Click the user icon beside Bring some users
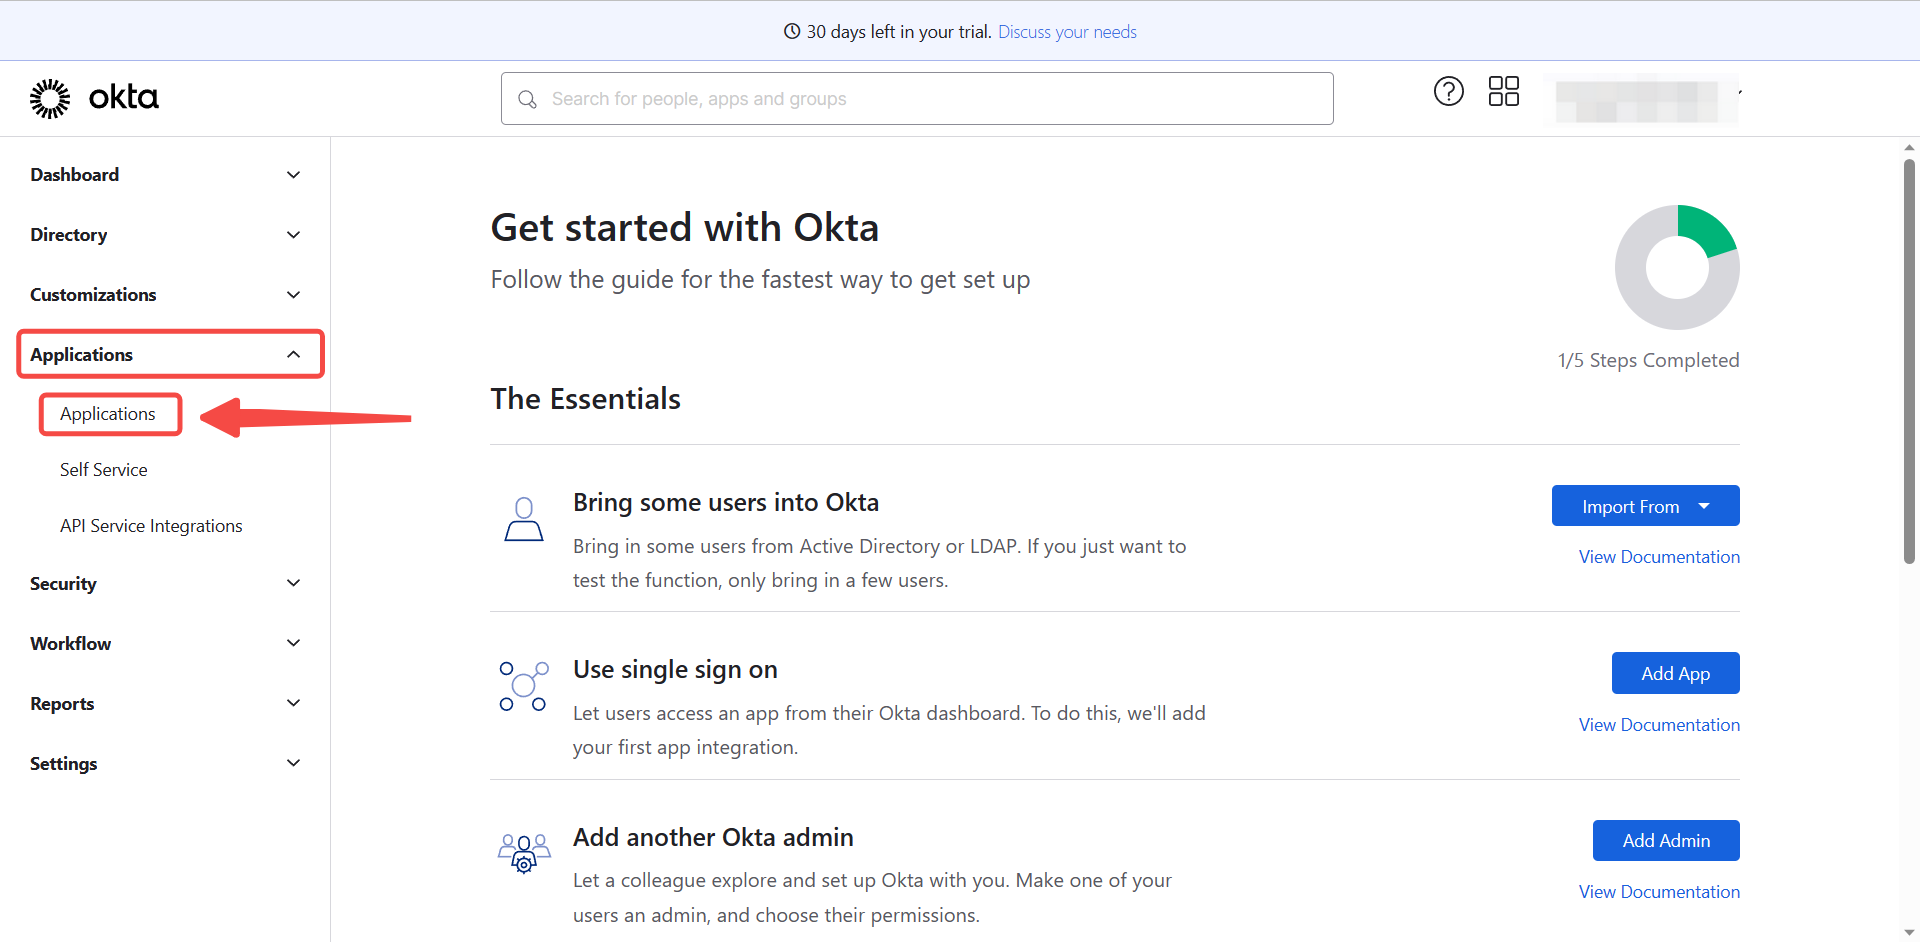Screen dimensions: 1920x942 pyautogui.click(x=523, y=519)
